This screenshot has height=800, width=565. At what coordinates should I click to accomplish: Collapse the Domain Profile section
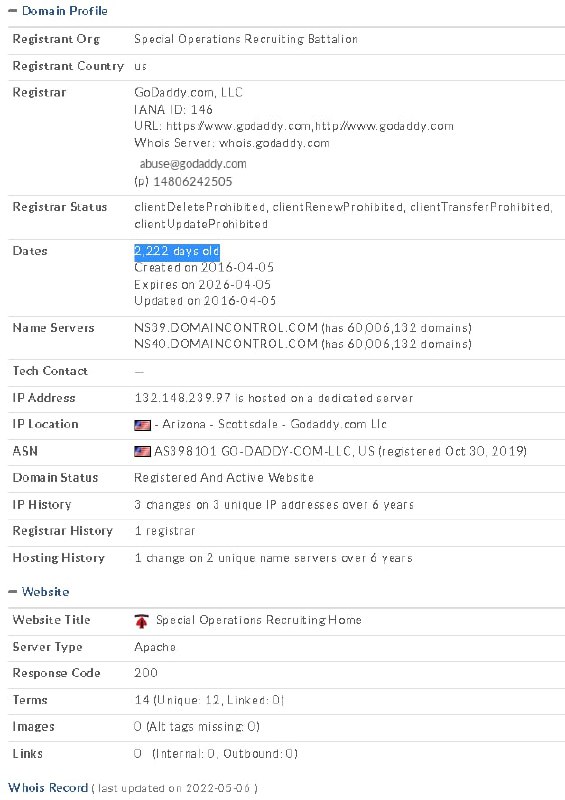pos(13,10)
